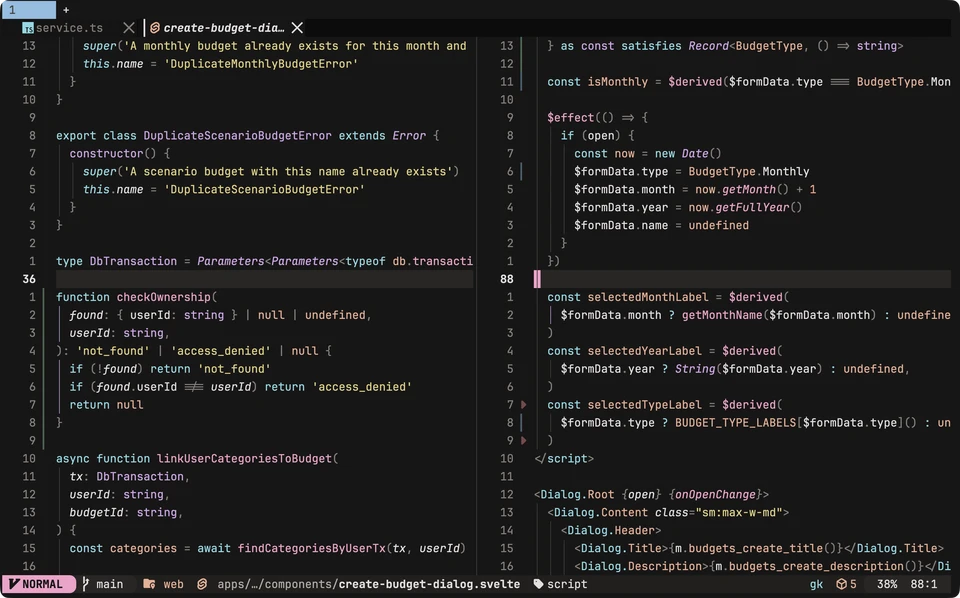Viewport: 960px width, 598px height.
Task: Click the <Dialog.Header> tag
Action: point(611,530)
